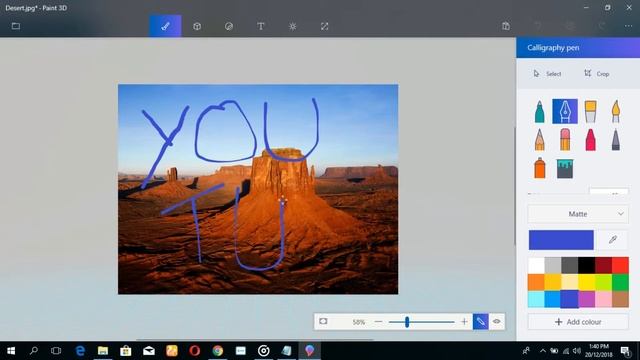This screenshot has height=360, width=640.
Task: Switch to the 3D shapes tab
Action: click(197, 26)
